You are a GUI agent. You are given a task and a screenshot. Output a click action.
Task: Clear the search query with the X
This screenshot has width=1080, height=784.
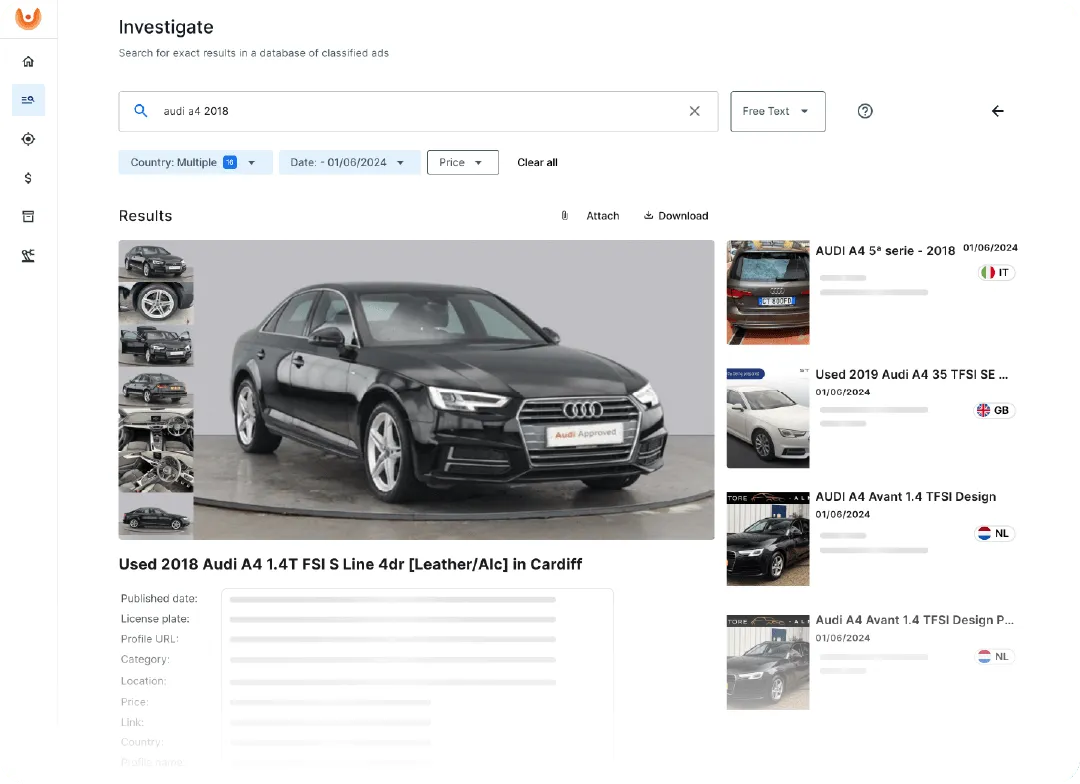[694, 111]
